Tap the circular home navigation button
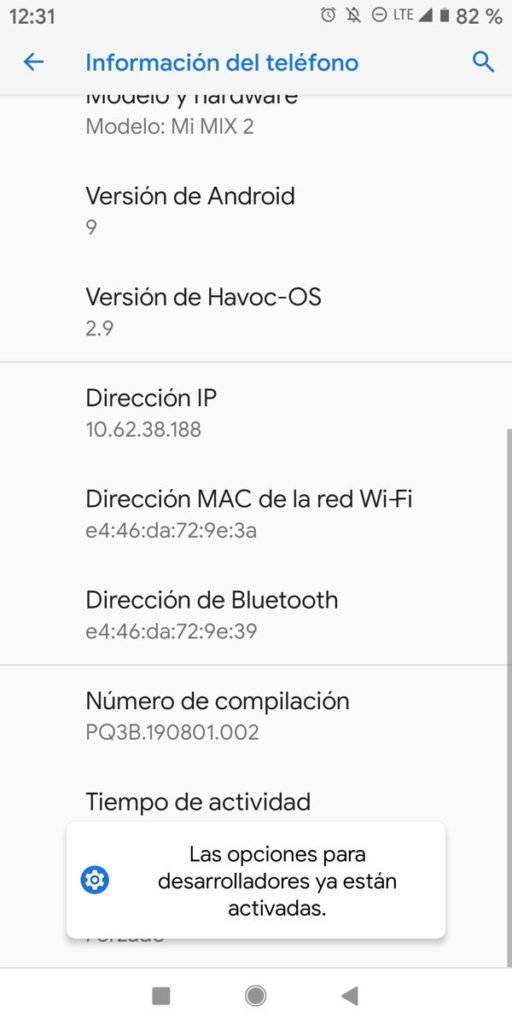 click(x=255, y=995)
